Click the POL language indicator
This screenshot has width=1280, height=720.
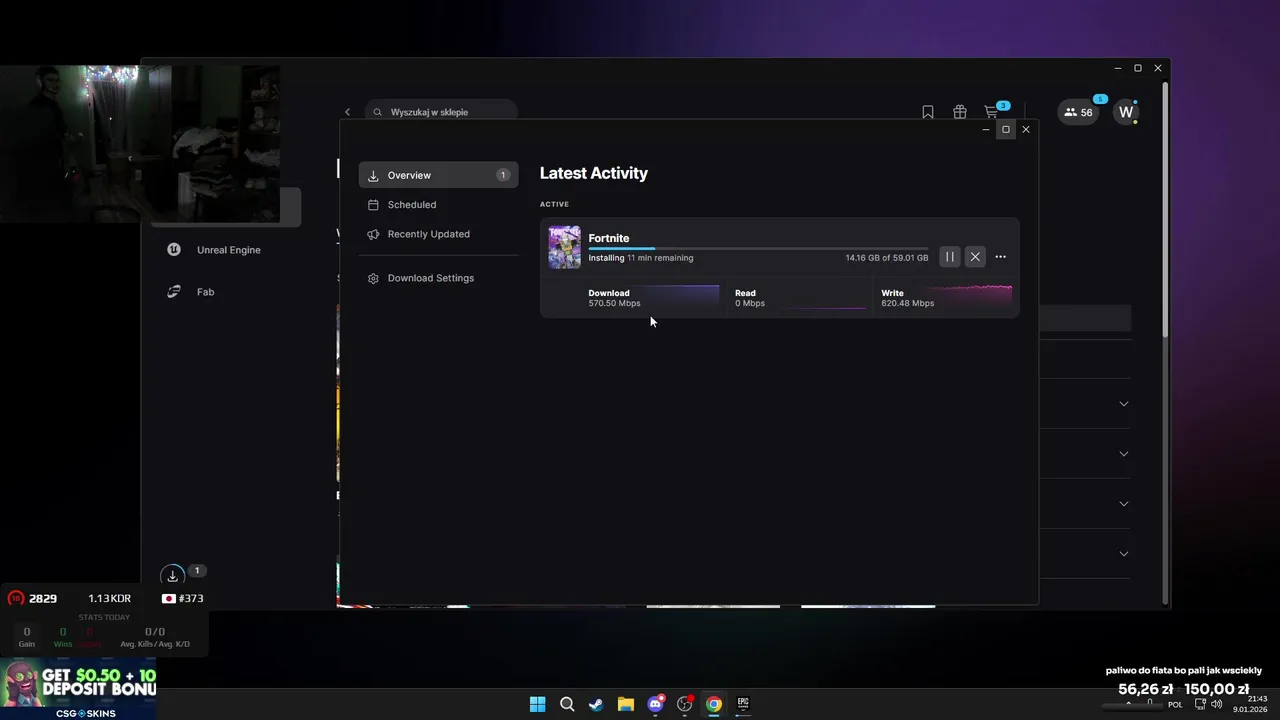[1175, 704]
